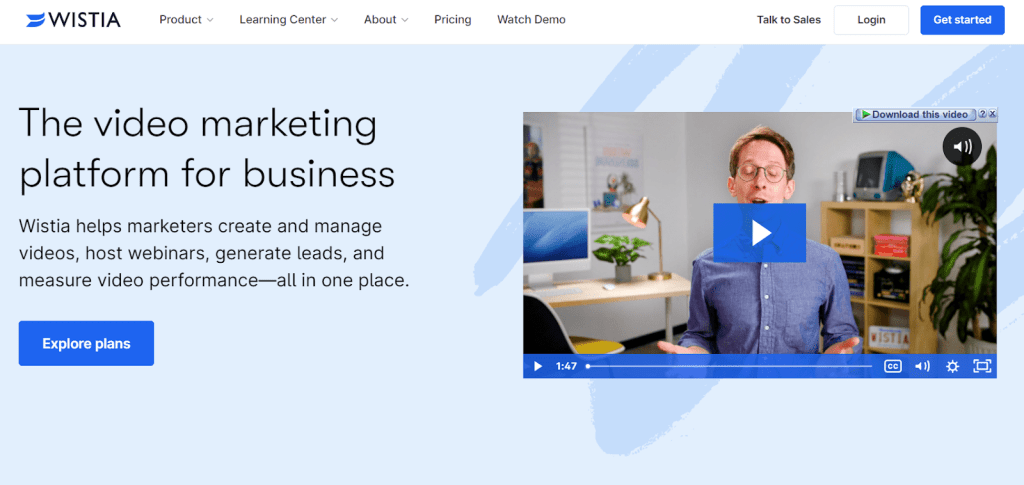Toggle closed captions CC button
The image size is (1024, 485).
pyautogui.click(x=893, y=366)
